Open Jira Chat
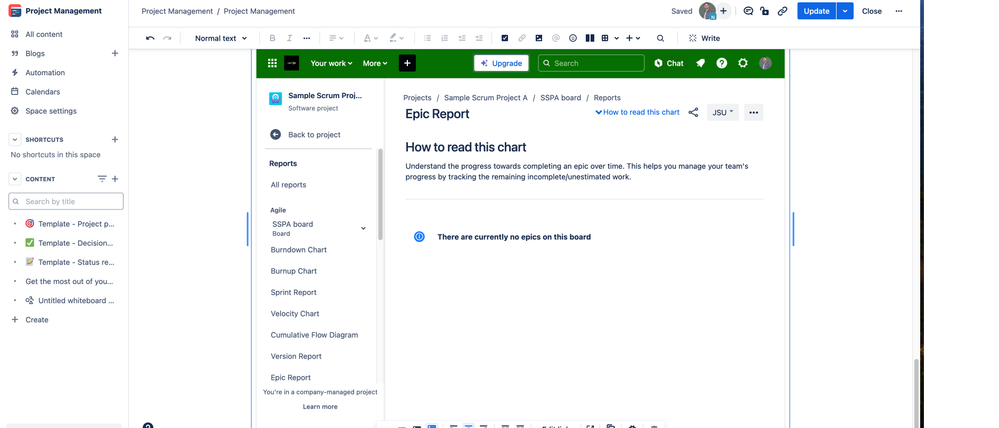The height and width of the screenshot is (428, 999). coord(668,63)
